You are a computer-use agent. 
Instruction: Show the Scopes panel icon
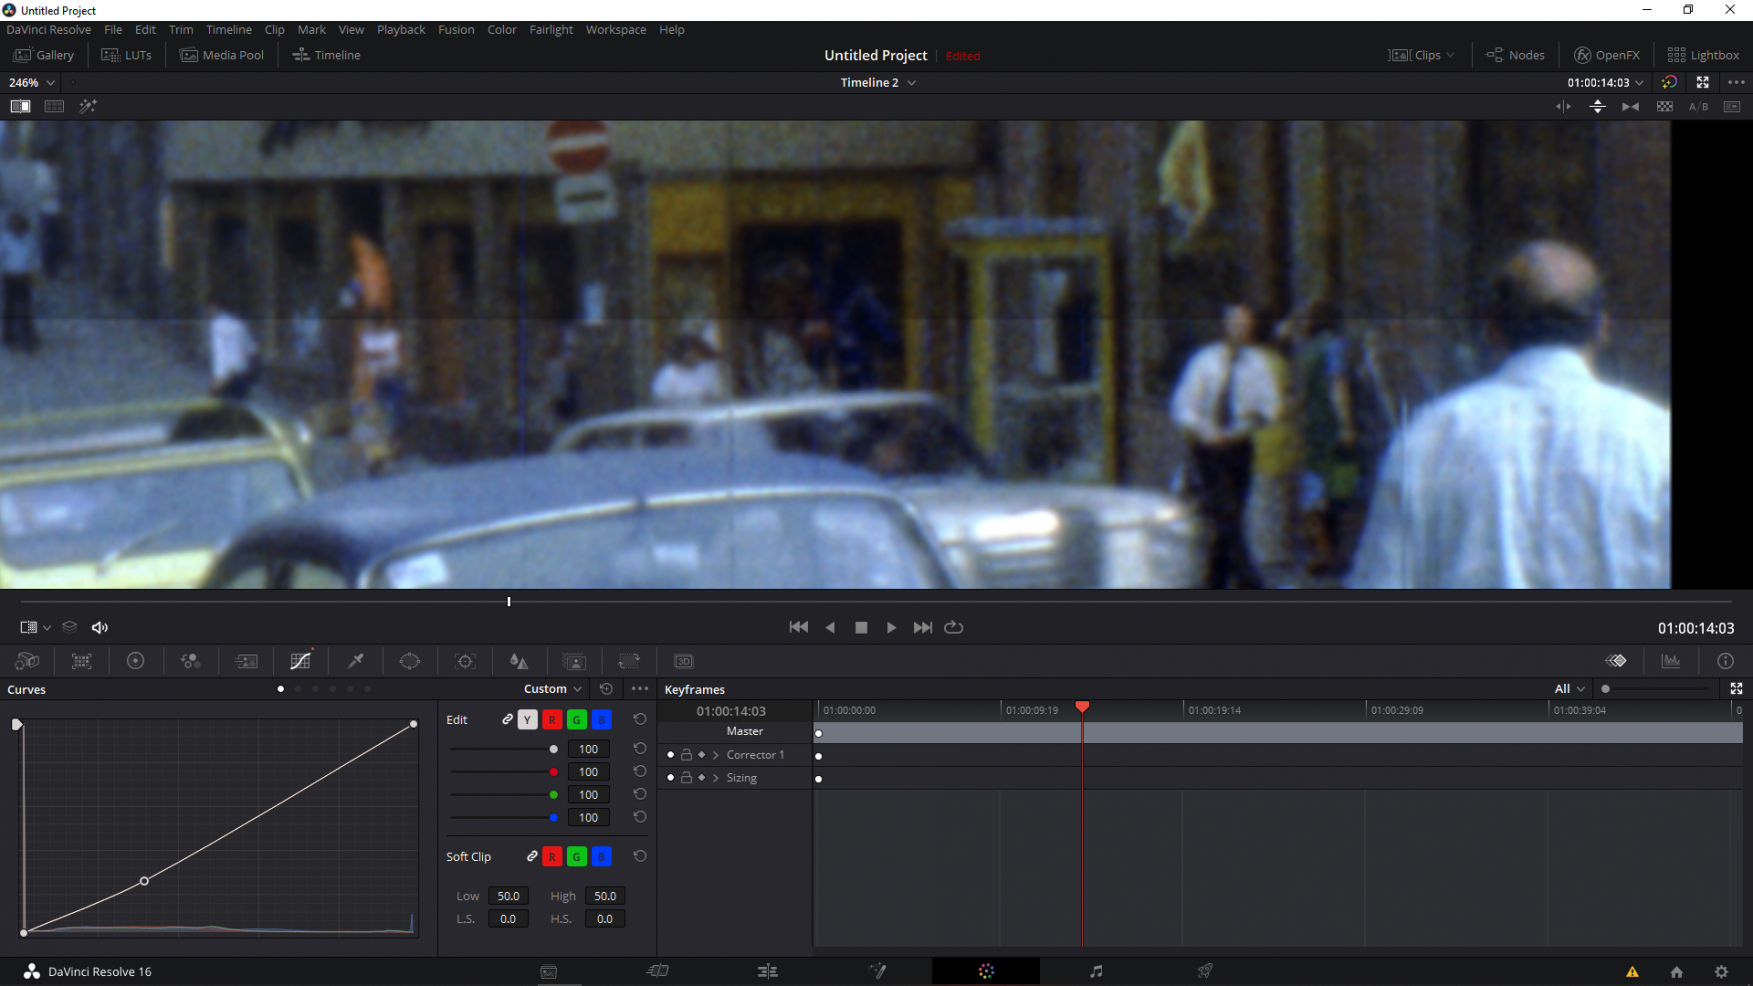coord(1671,661)
